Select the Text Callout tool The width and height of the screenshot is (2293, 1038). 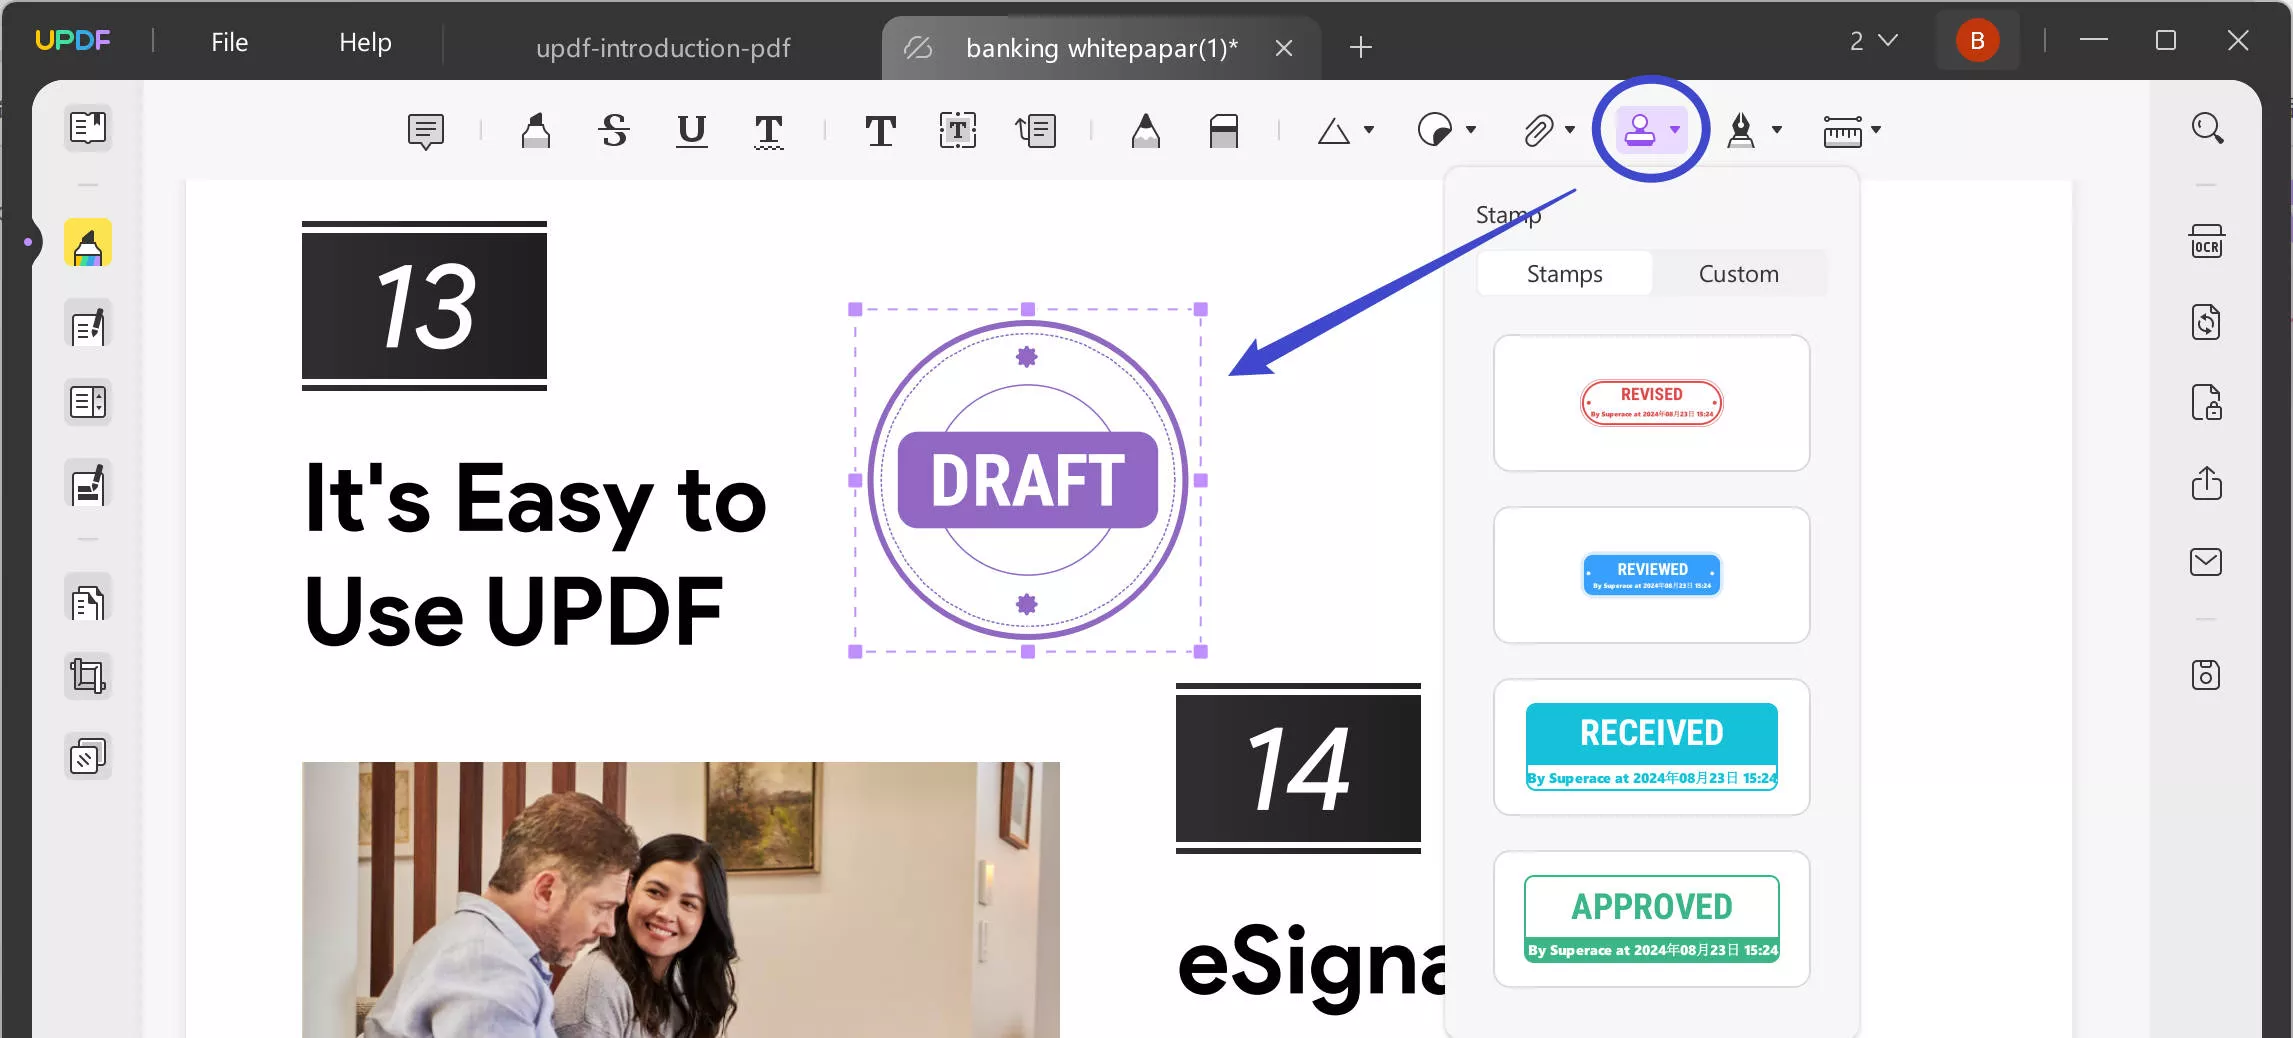[x=1036, y=131]
